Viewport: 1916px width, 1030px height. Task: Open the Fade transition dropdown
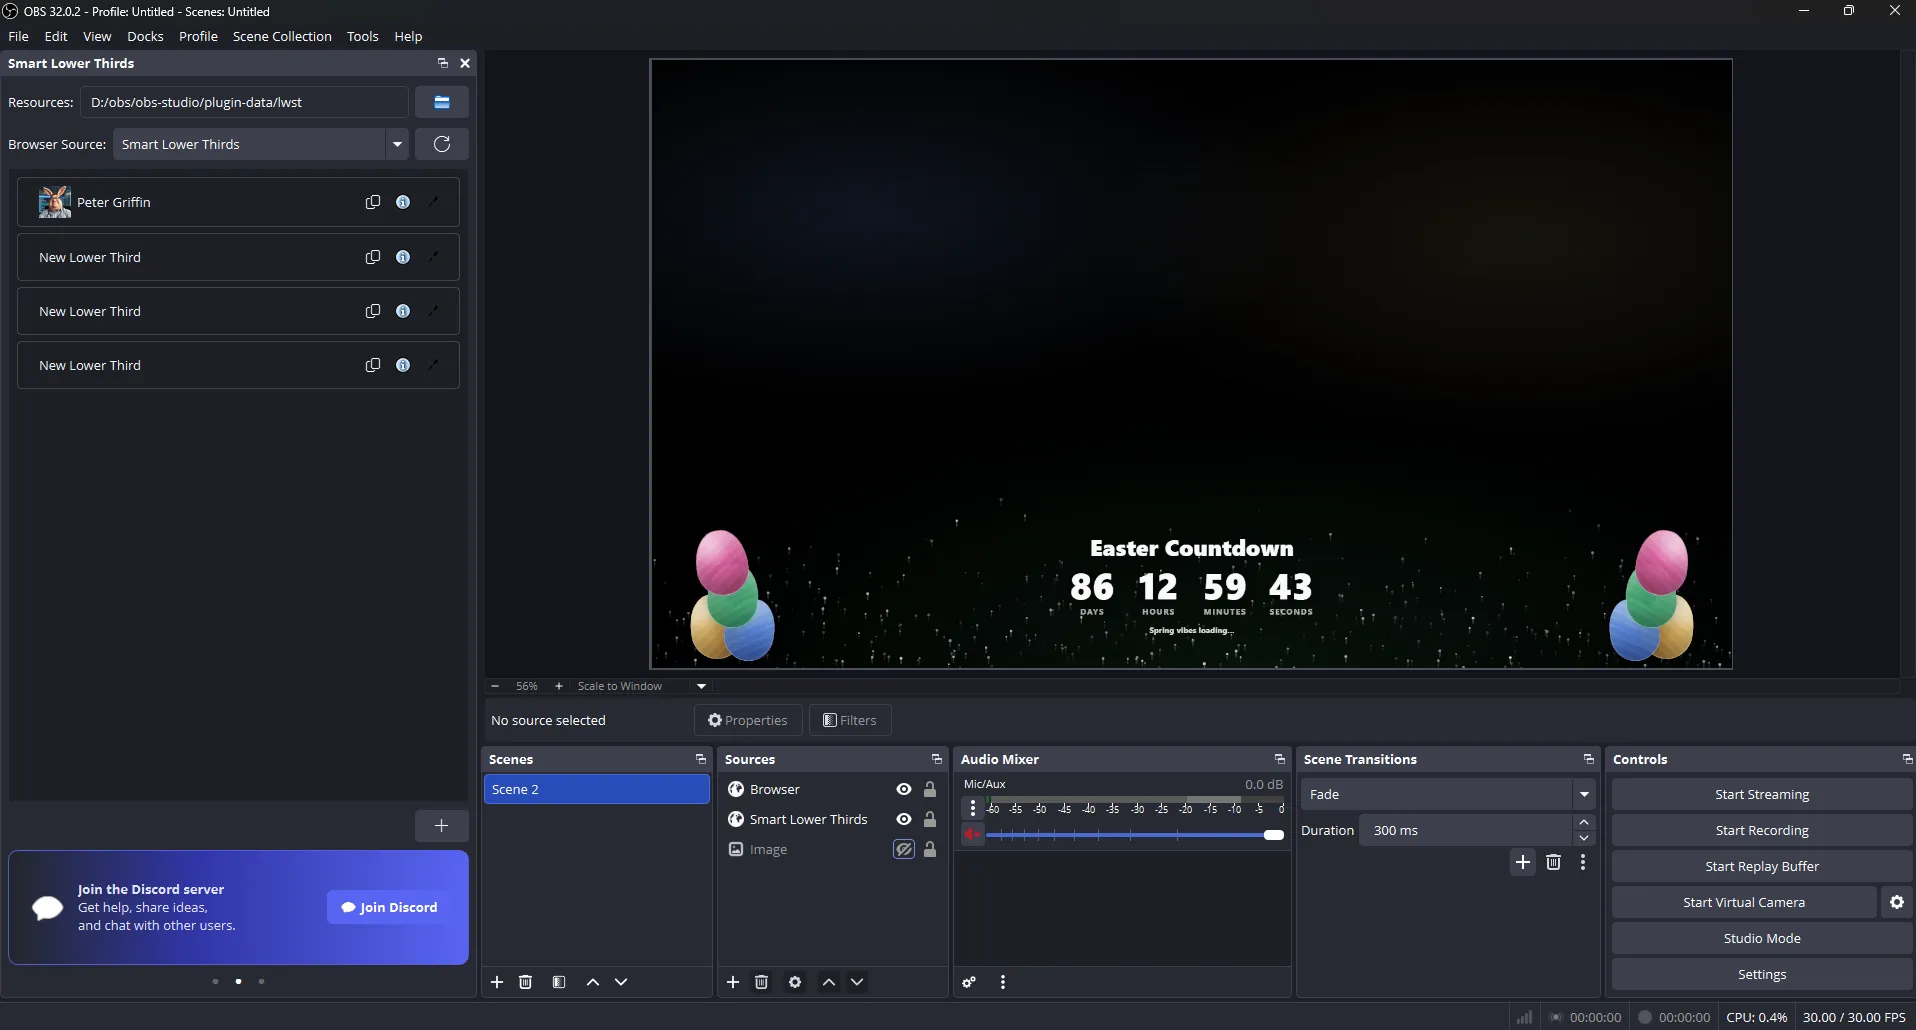[x=1584, y=794]
